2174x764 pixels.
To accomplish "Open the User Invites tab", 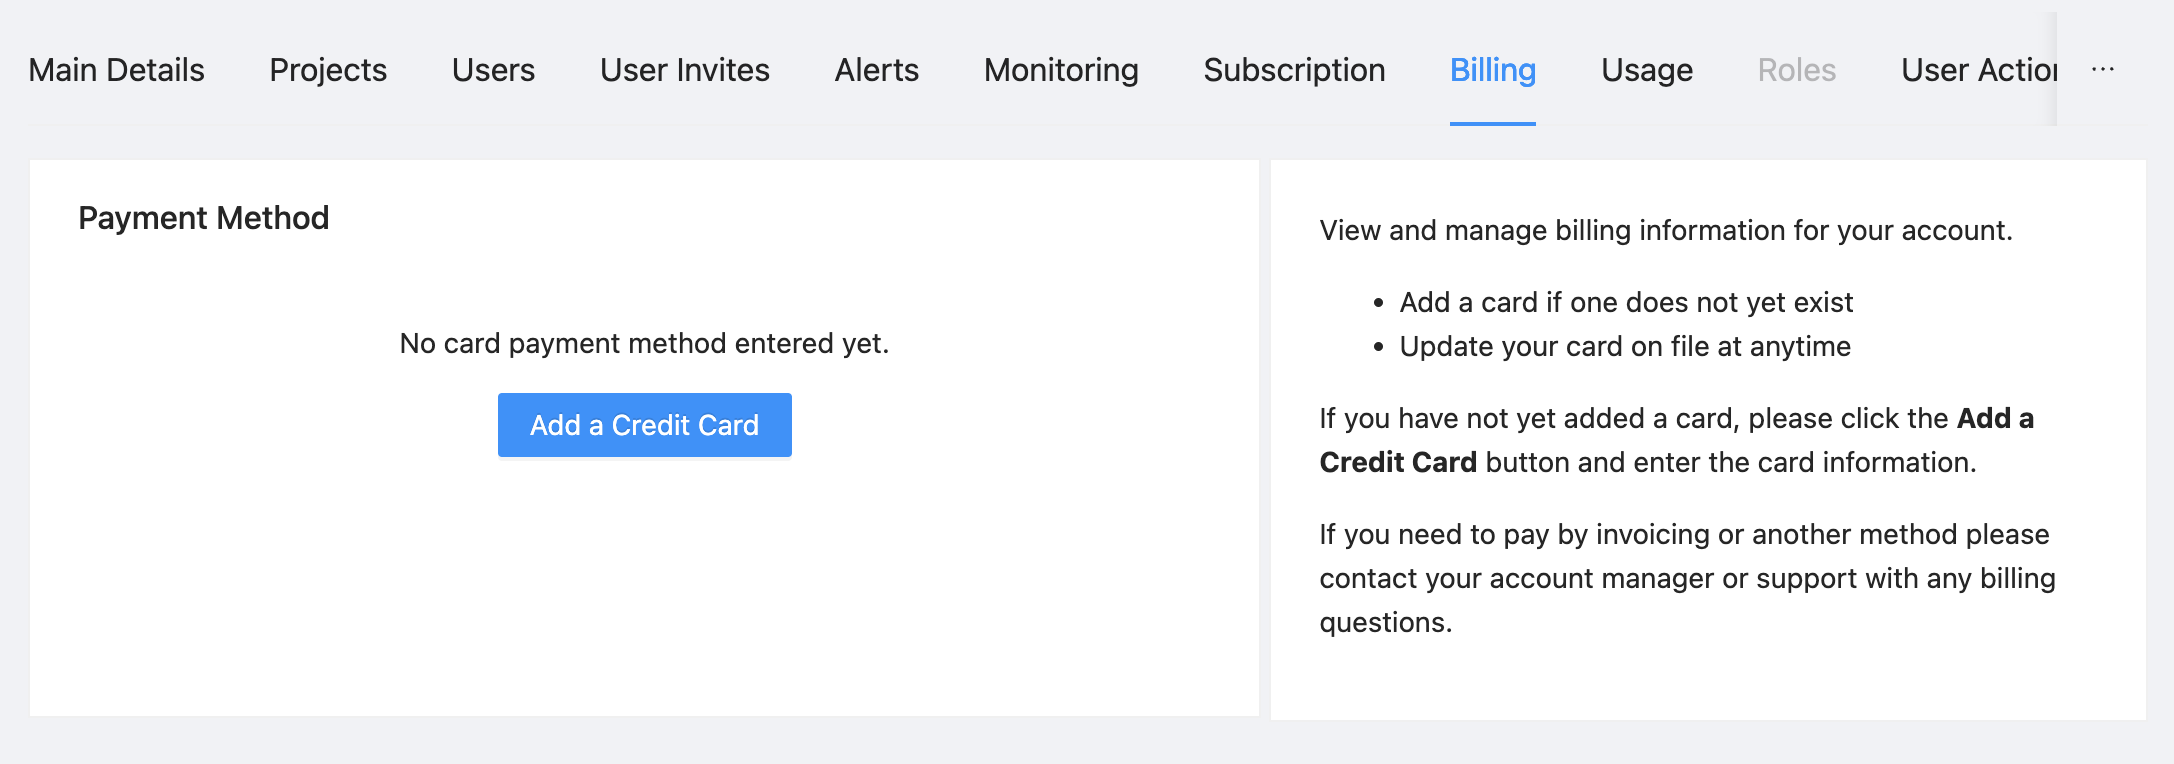I will pyautogui.click(x=684, y=69).
